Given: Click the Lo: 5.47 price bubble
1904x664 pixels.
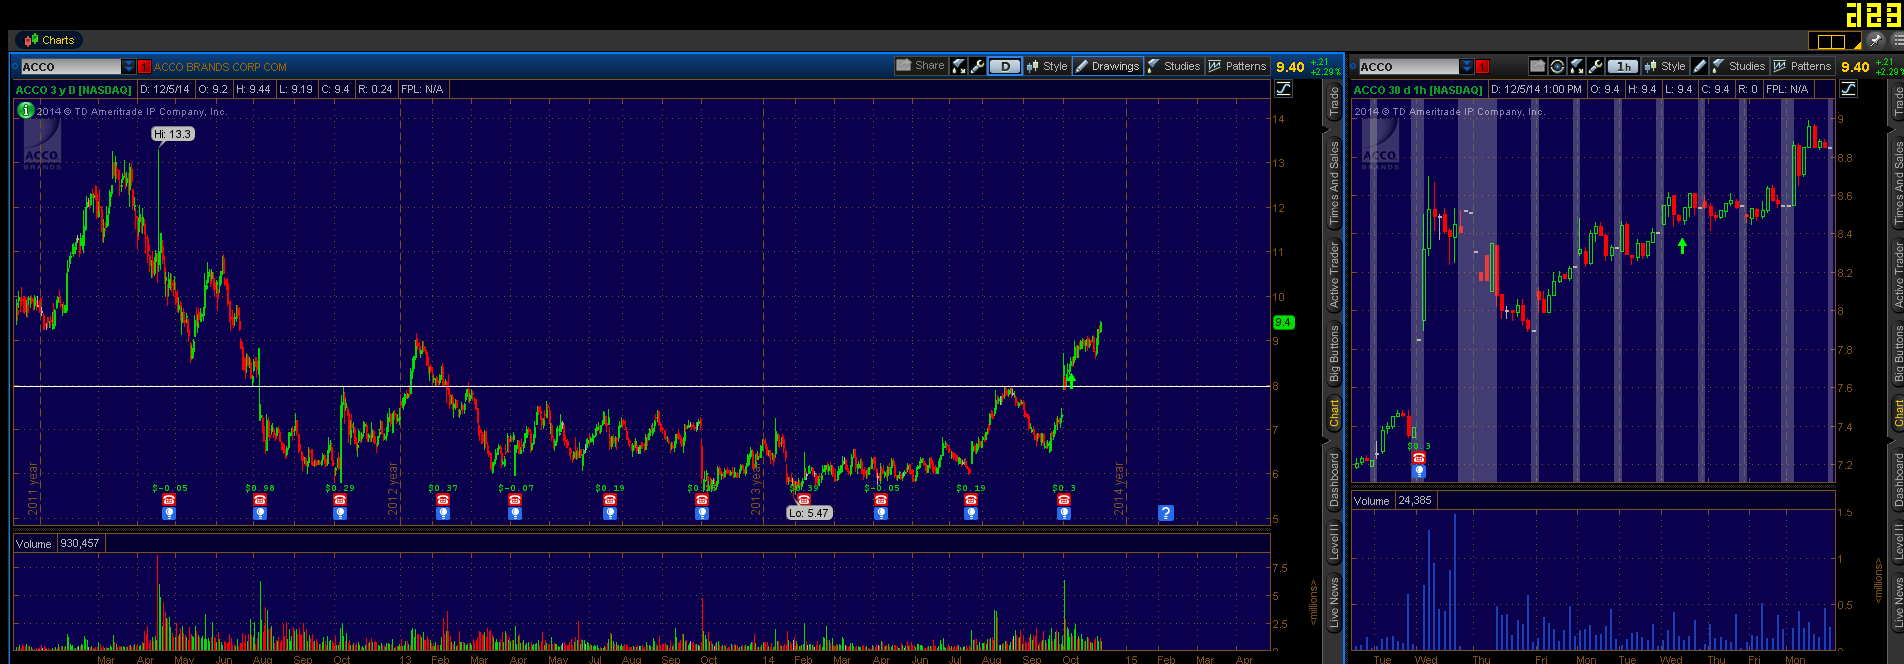Looking at the screenshot, I should click(809, 513).
